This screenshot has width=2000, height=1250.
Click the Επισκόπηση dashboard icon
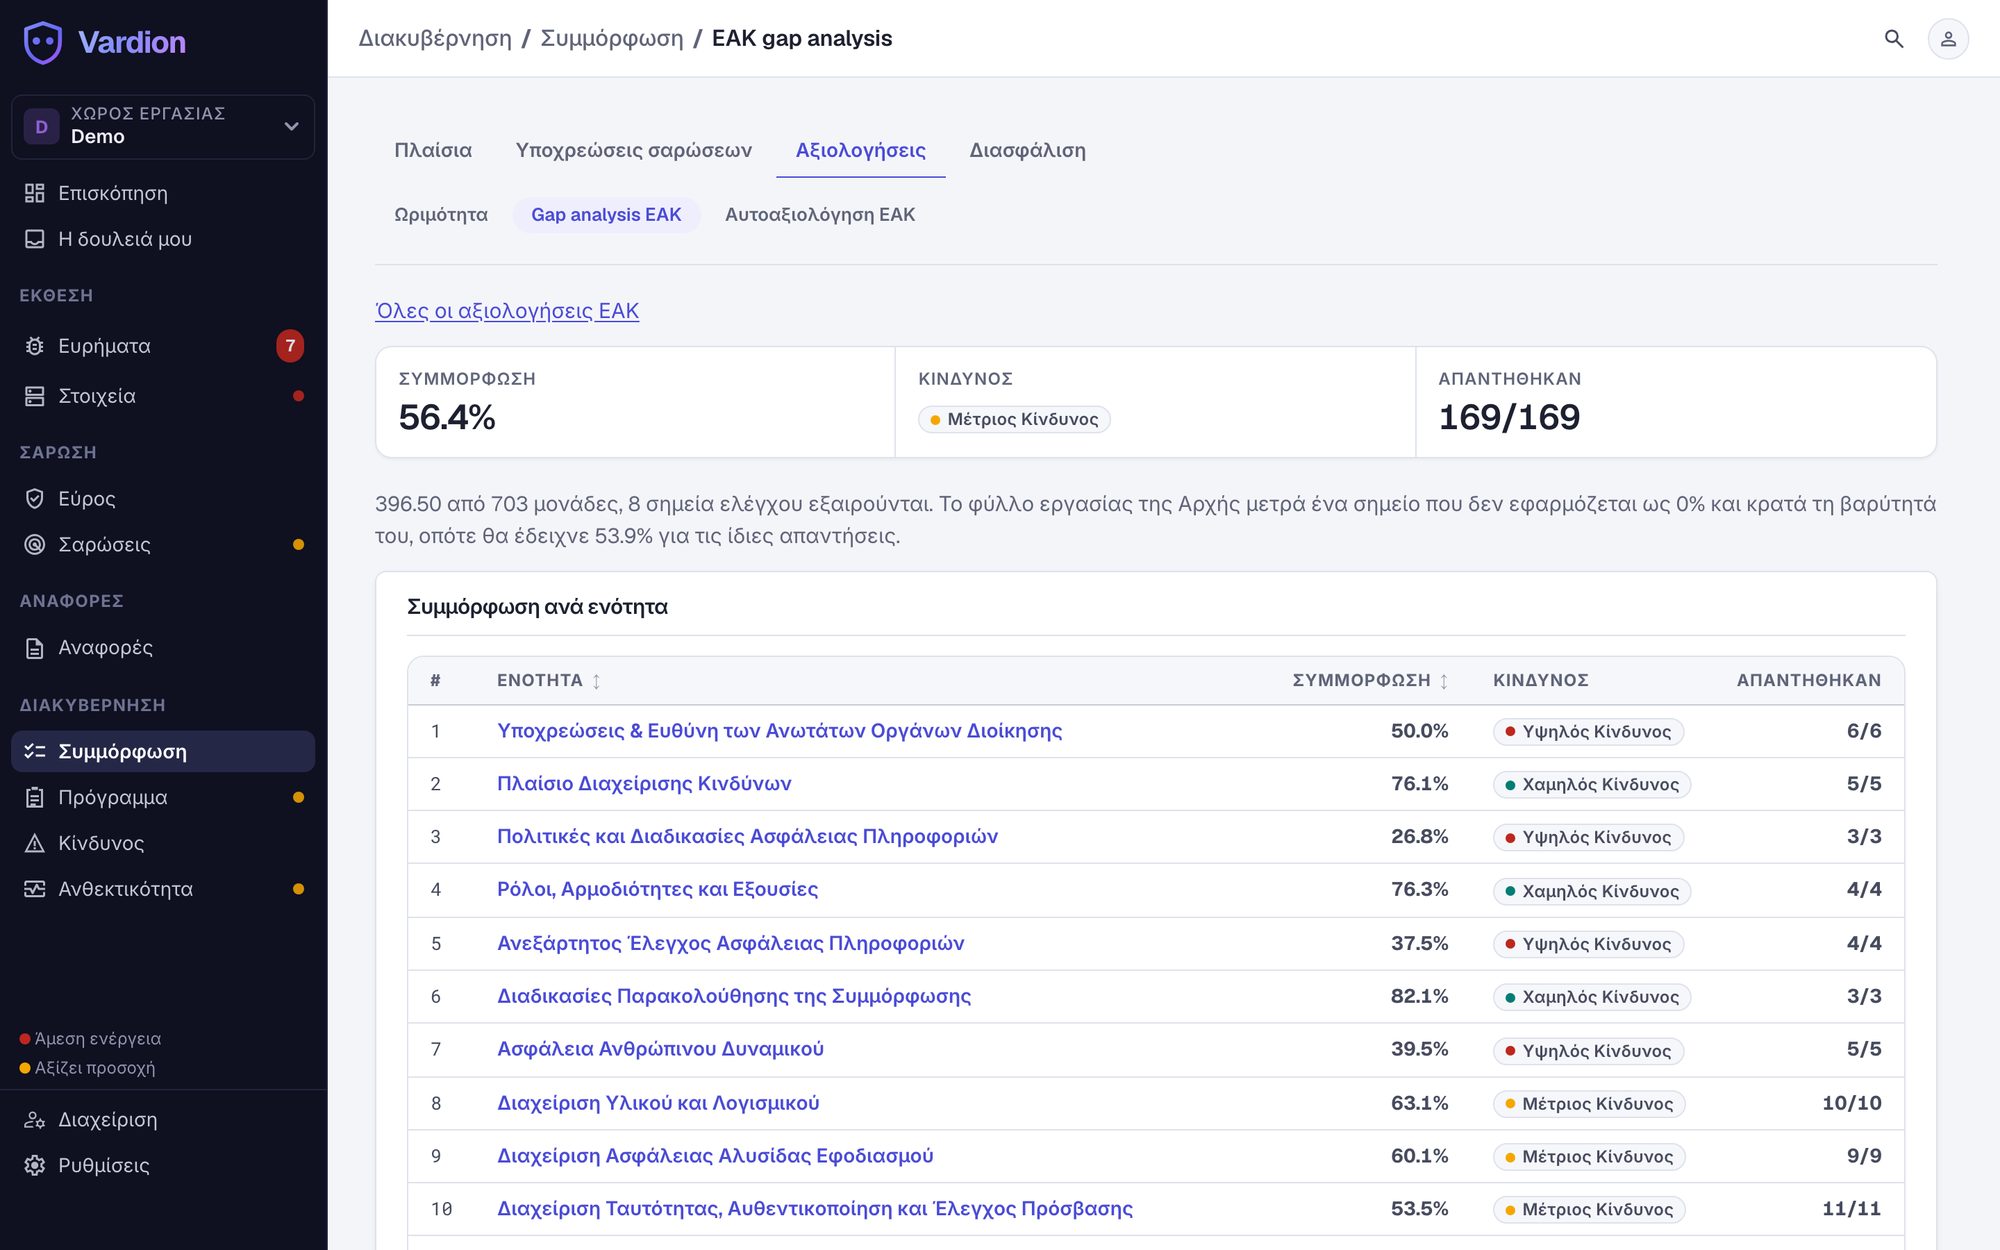[x=35, y=193]
